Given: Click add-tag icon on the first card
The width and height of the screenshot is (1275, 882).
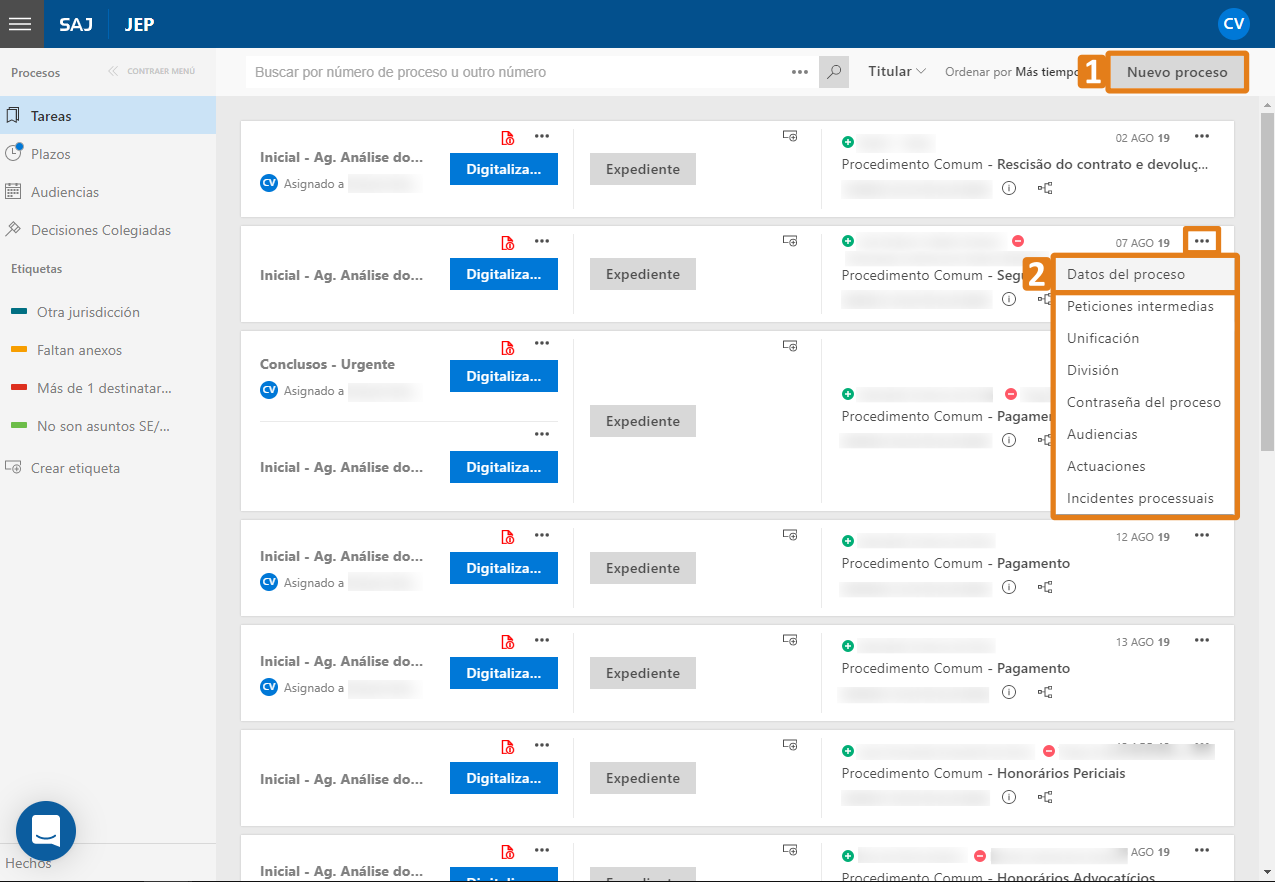Looking at the screenshot, I should pos(790,136).
